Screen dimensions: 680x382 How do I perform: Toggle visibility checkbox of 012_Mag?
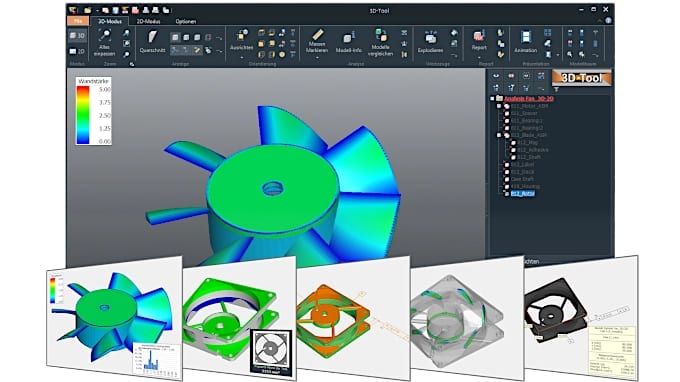513,143
